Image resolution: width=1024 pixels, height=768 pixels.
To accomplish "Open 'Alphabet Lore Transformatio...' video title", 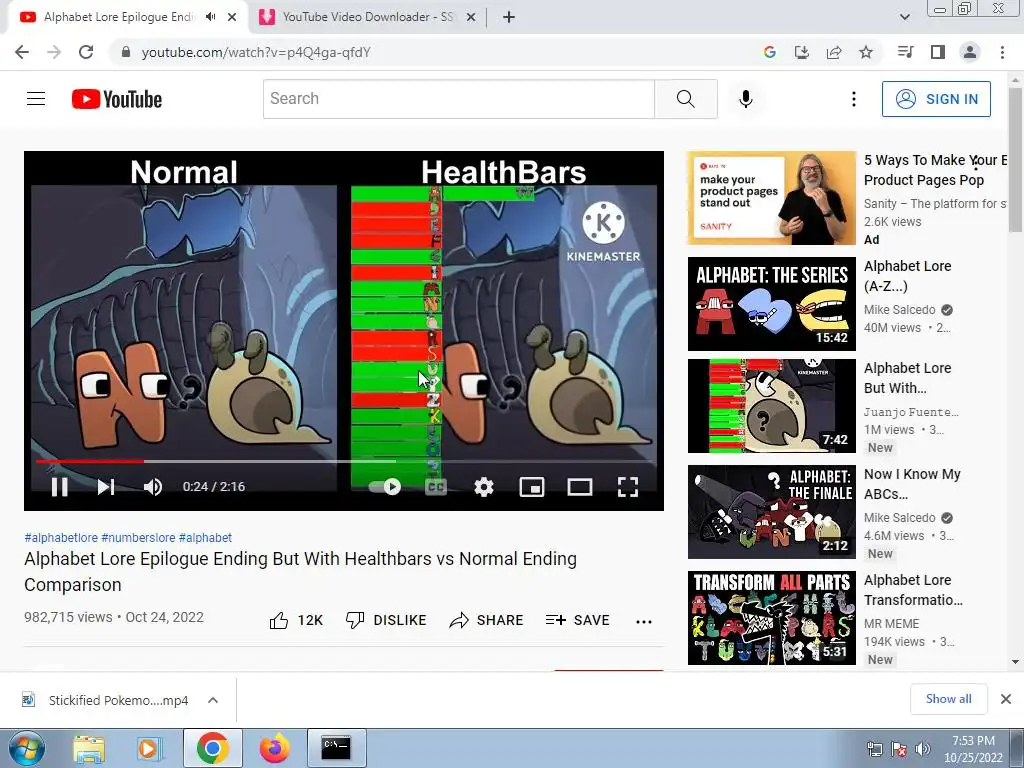I will (x=913, y=590).
